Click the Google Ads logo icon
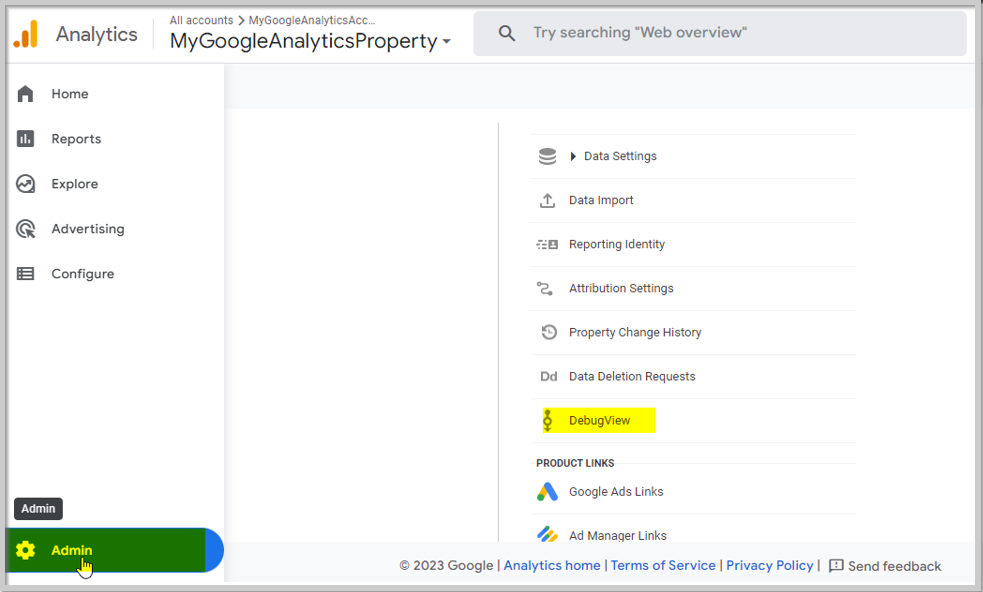Image resolution: width=983 pixels, height=592 pixels. click(547, 491)
